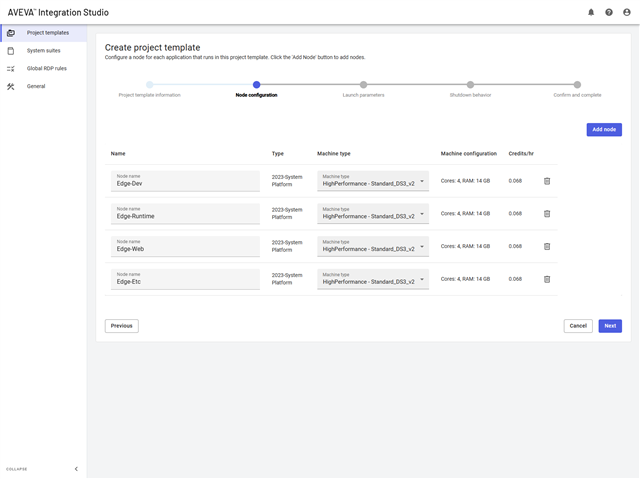Click the Type column header
640x479 pixels.
point(278,154)
